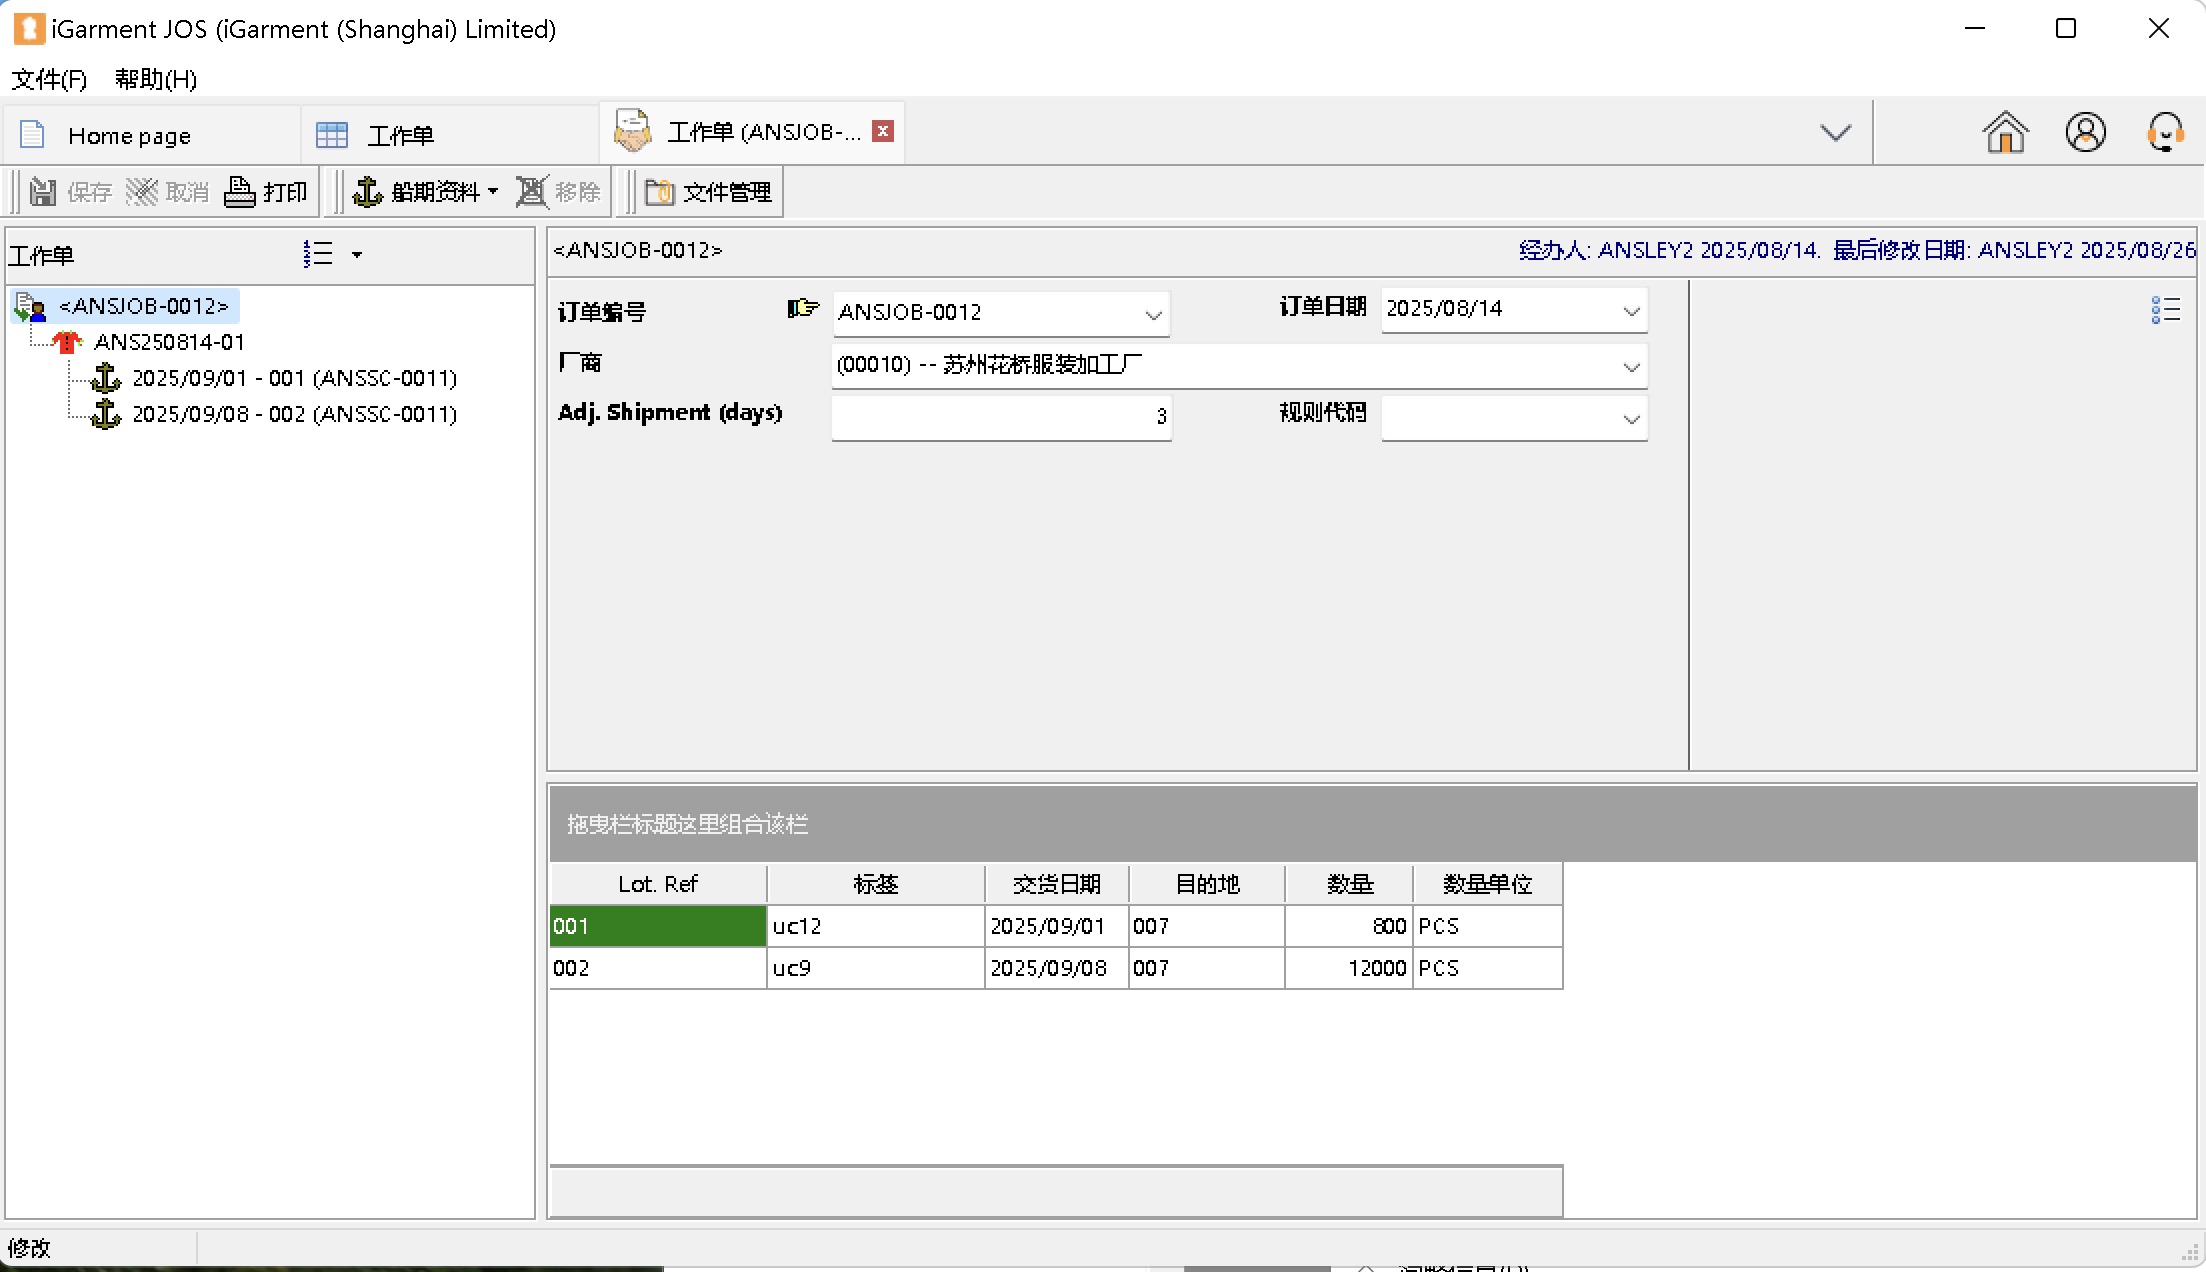Click the pointing hand icon beside order number
Viewport: 2206px width, 1272px height.
(x=802, y=309)
